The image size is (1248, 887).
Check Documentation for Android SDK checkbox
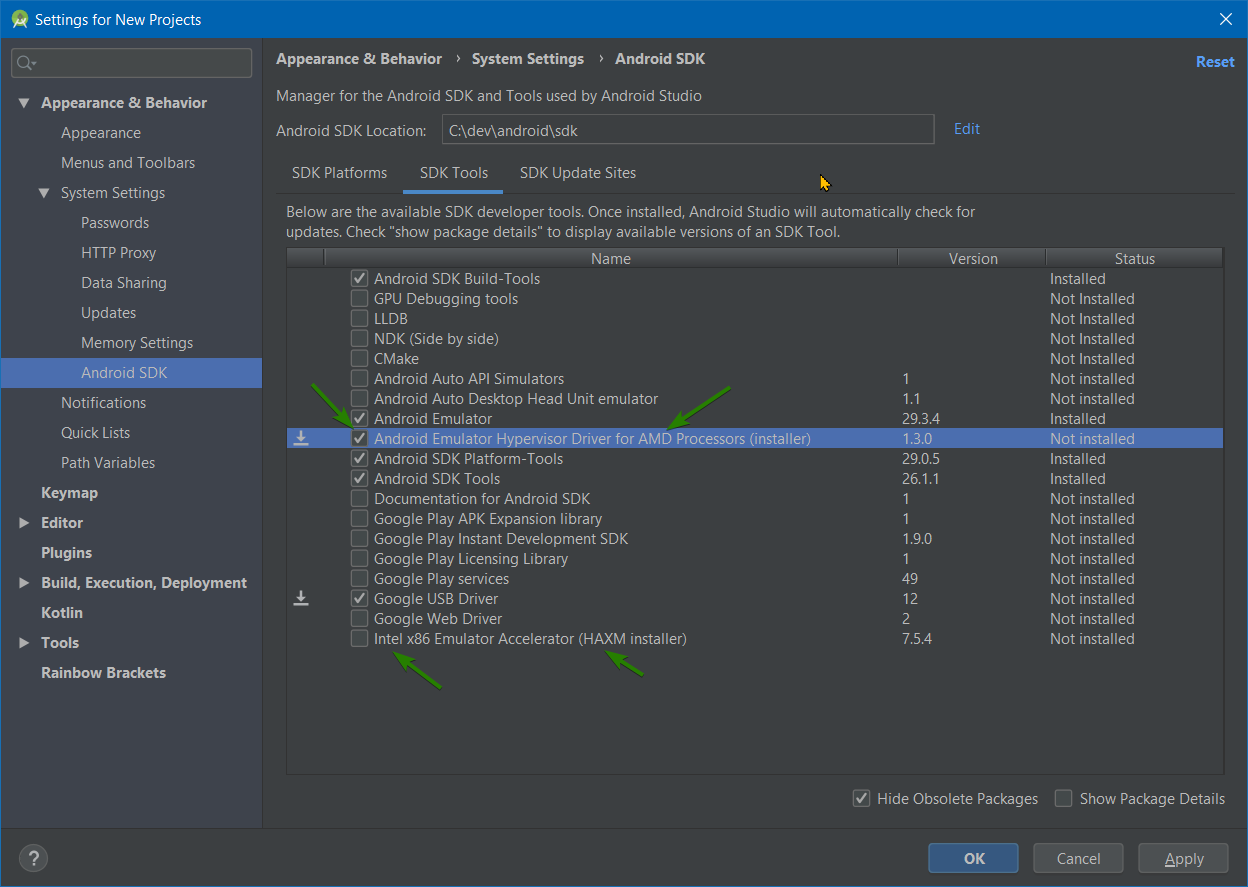pyautogui.click(x=359, y=499)
